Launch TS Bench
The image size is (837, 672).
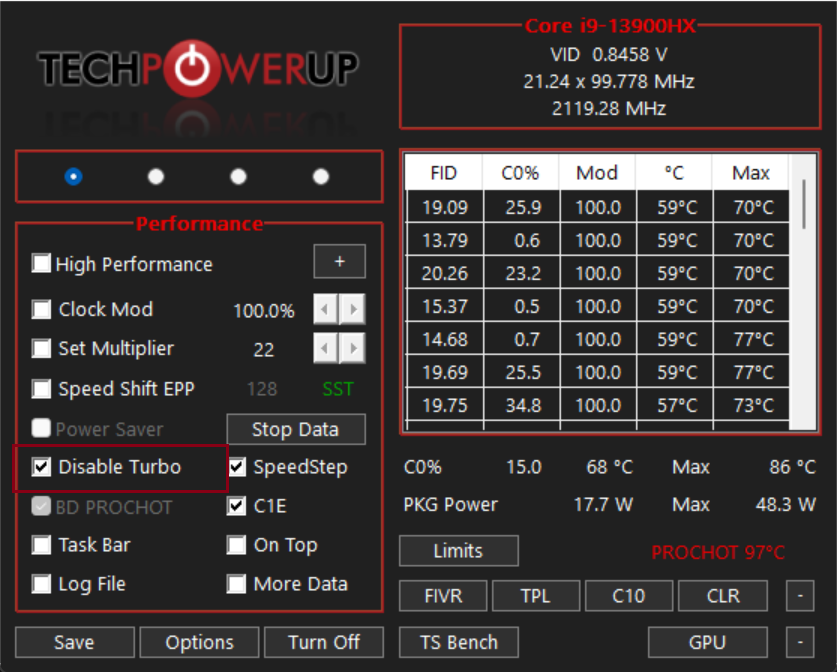point(459,642)
